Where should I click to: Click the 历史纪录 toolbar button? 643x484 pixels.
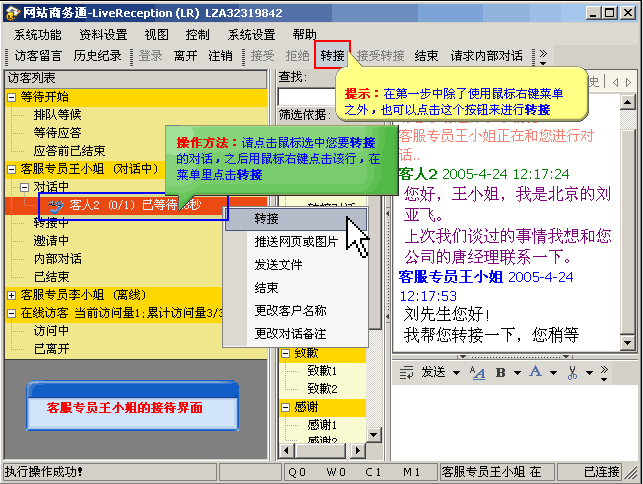[98, 56]
